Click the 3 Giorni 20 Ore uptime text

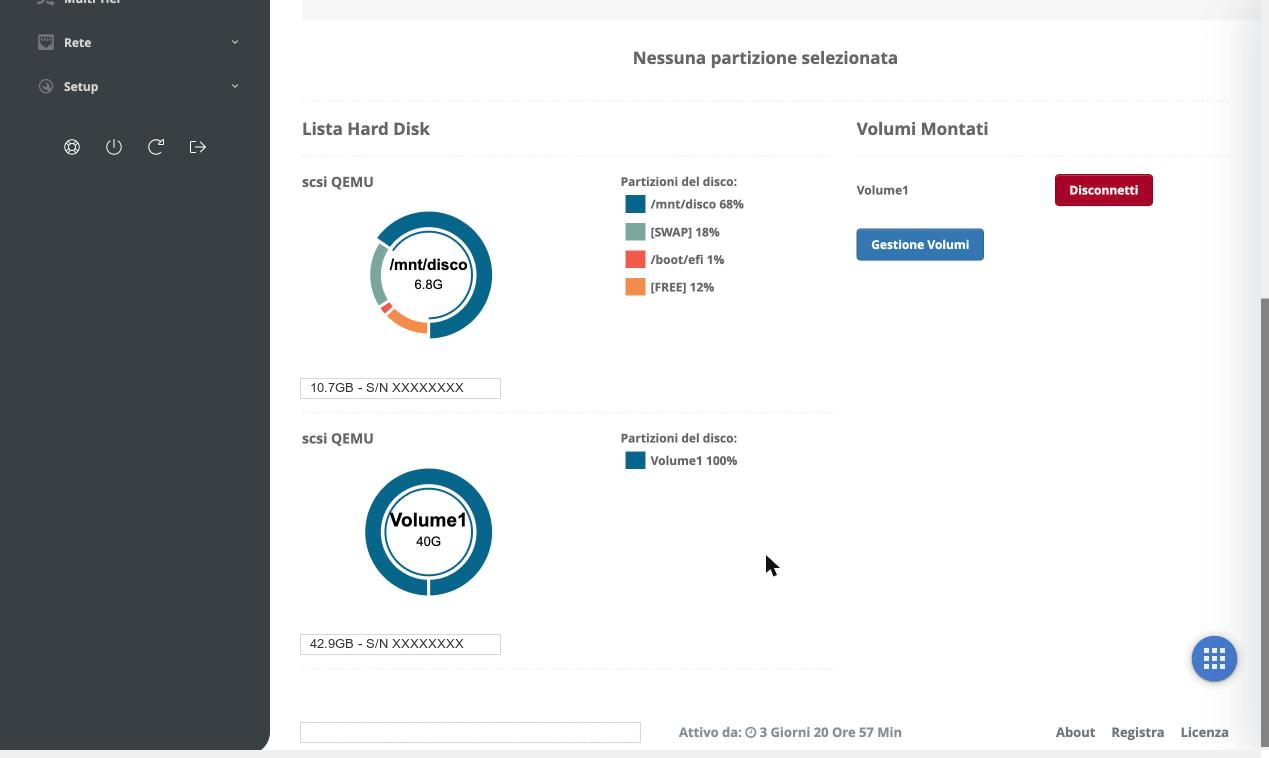click(830, 732)
